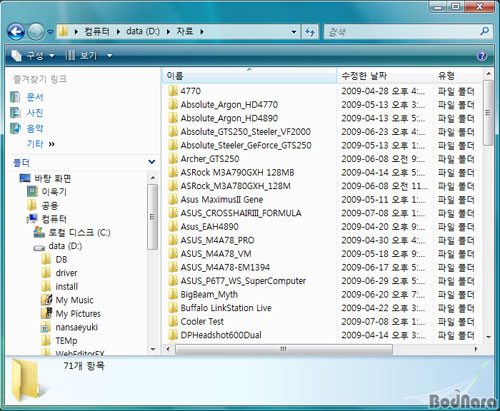The width and height of the screenshot is (500, 411).
Task: Select the ASUS_M4A78_VM folder name
Action: [x=216, y=254]
